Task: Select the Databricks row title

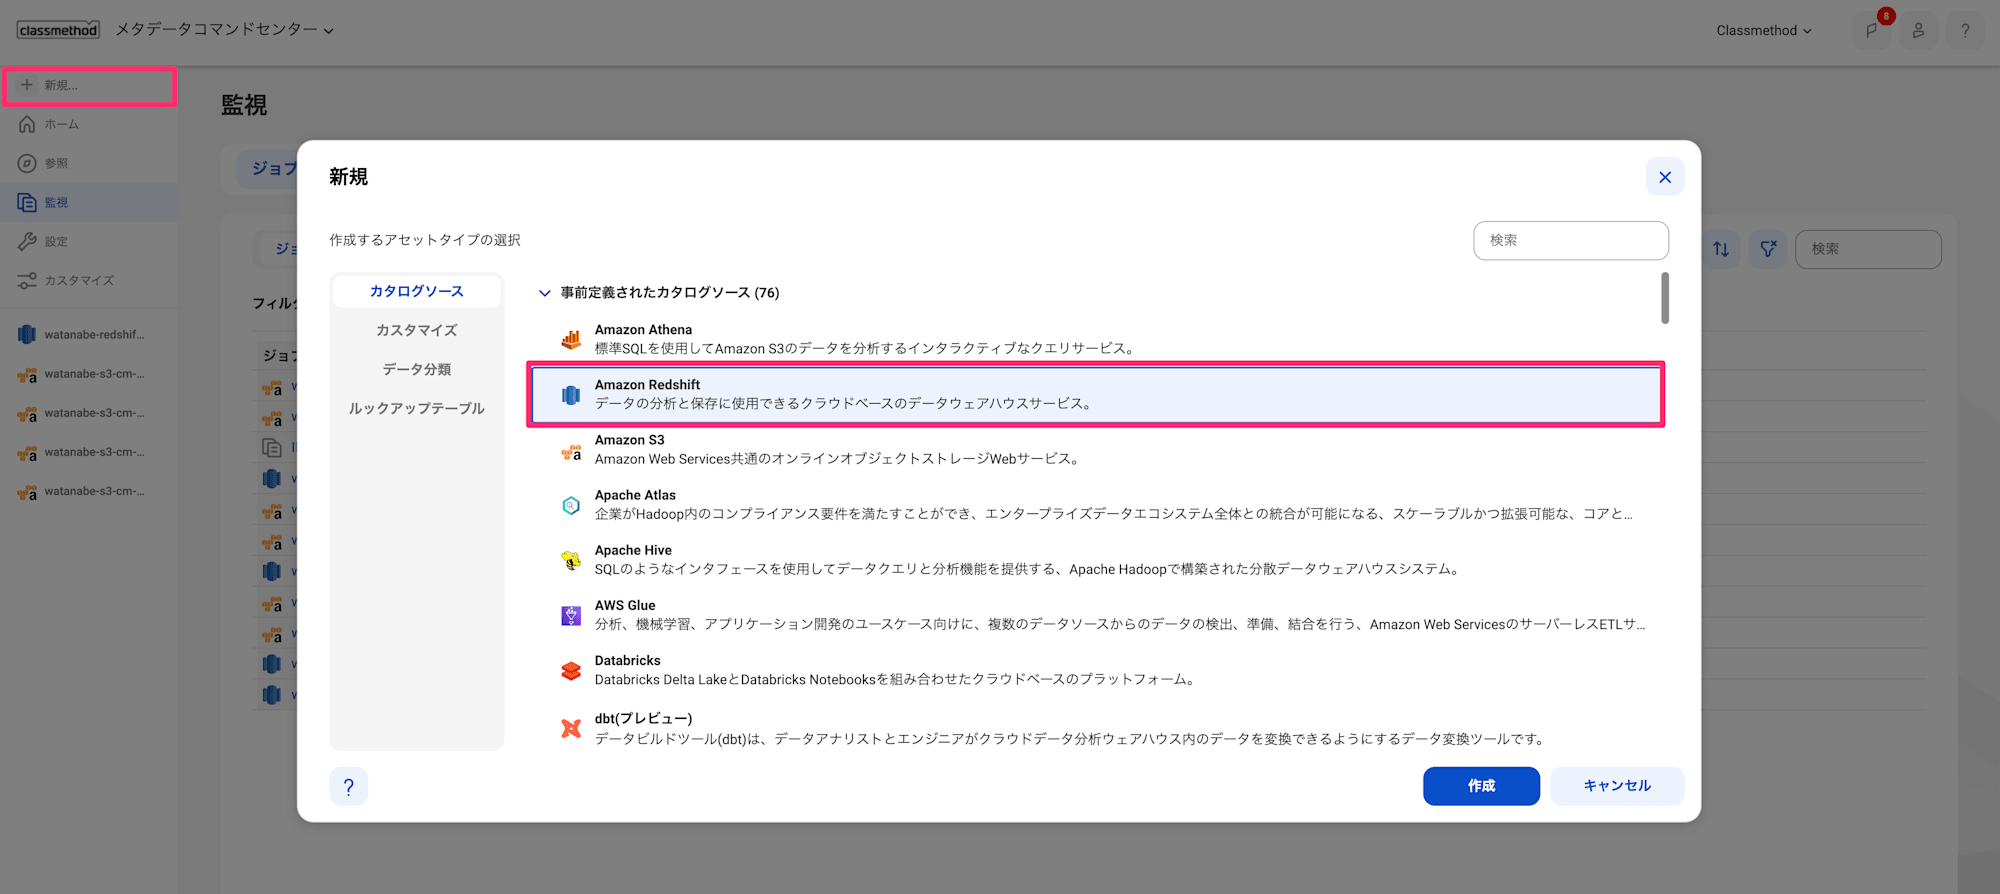Action: (627, 660)
